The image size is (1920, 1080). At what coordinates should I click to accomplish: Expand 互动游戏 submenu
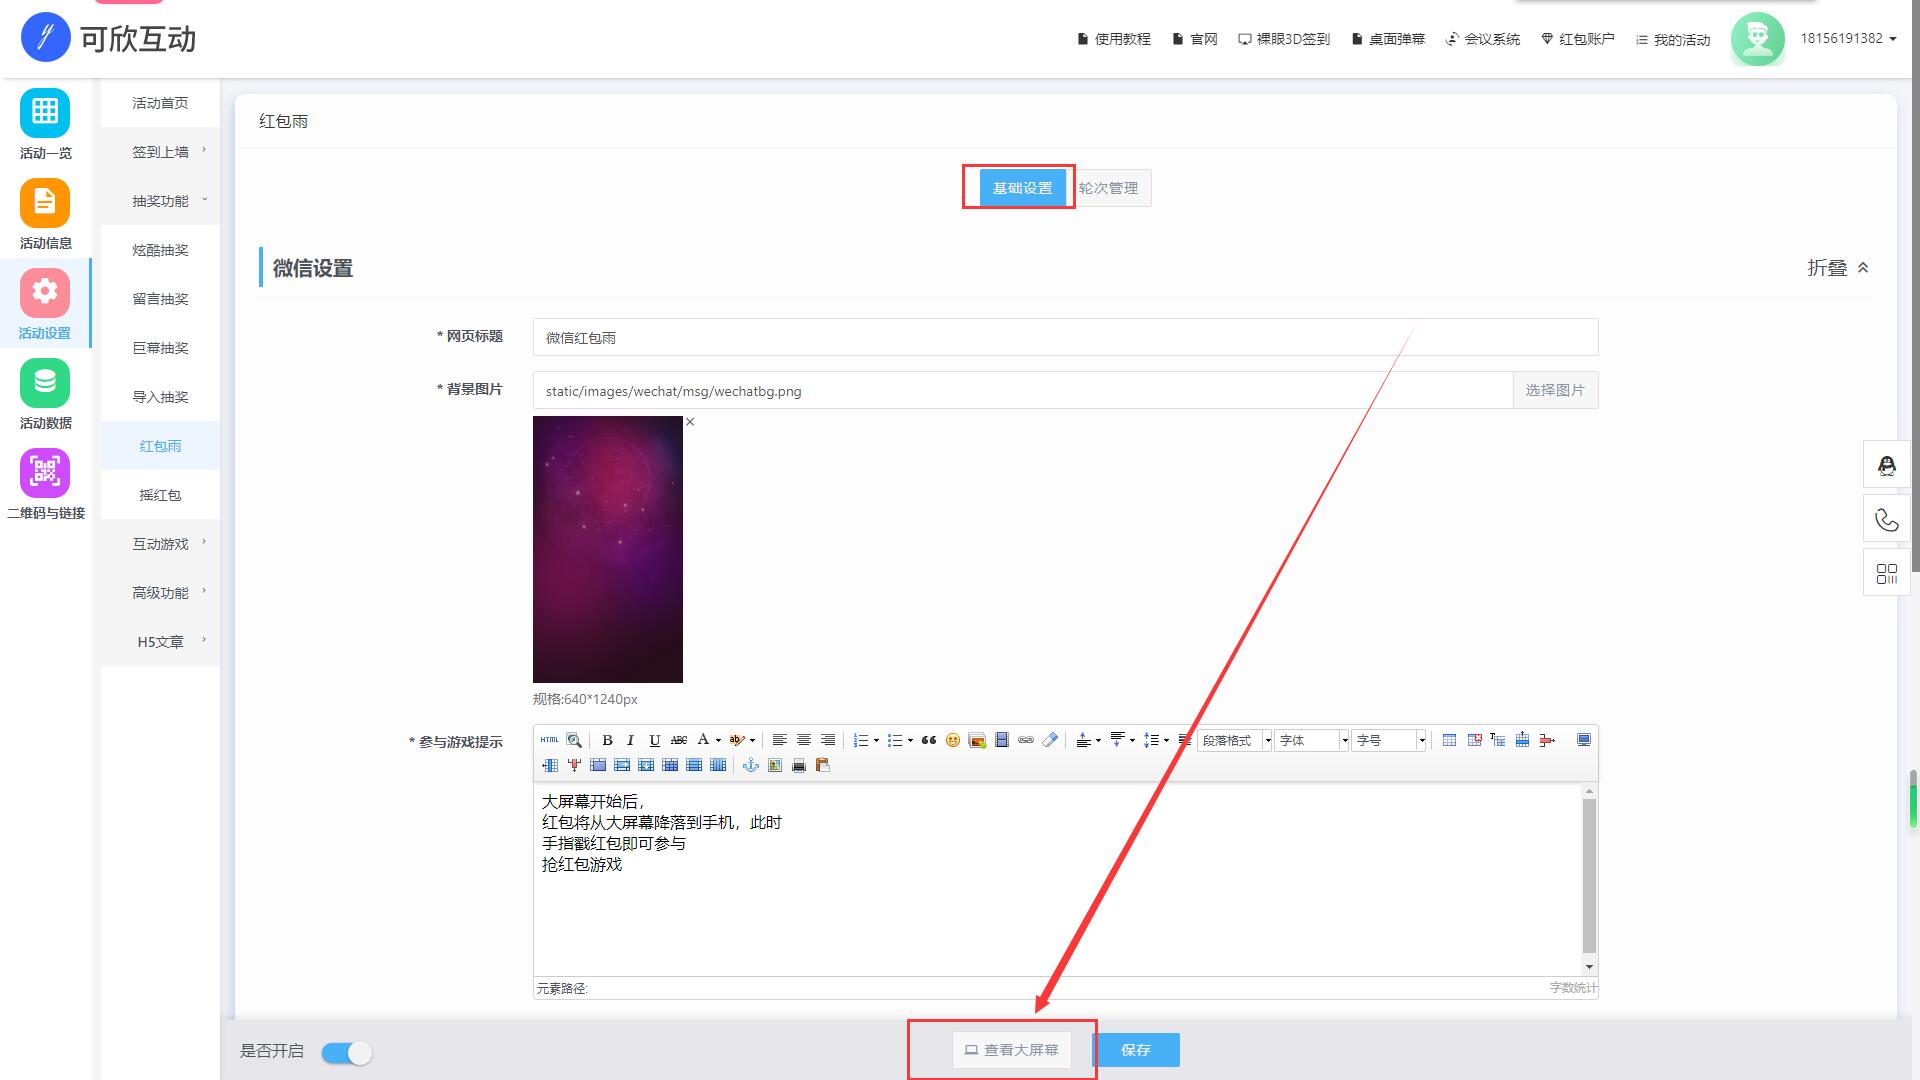click(160, 544)
